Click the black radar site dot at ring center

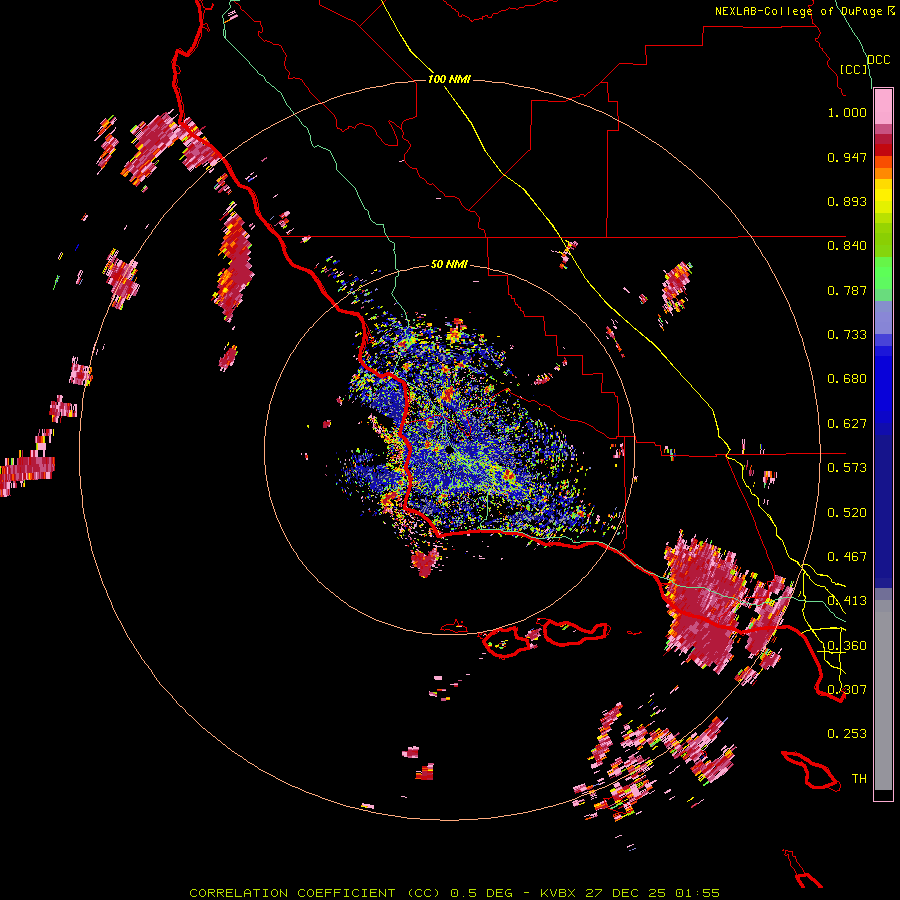click(x=449, y=451)
